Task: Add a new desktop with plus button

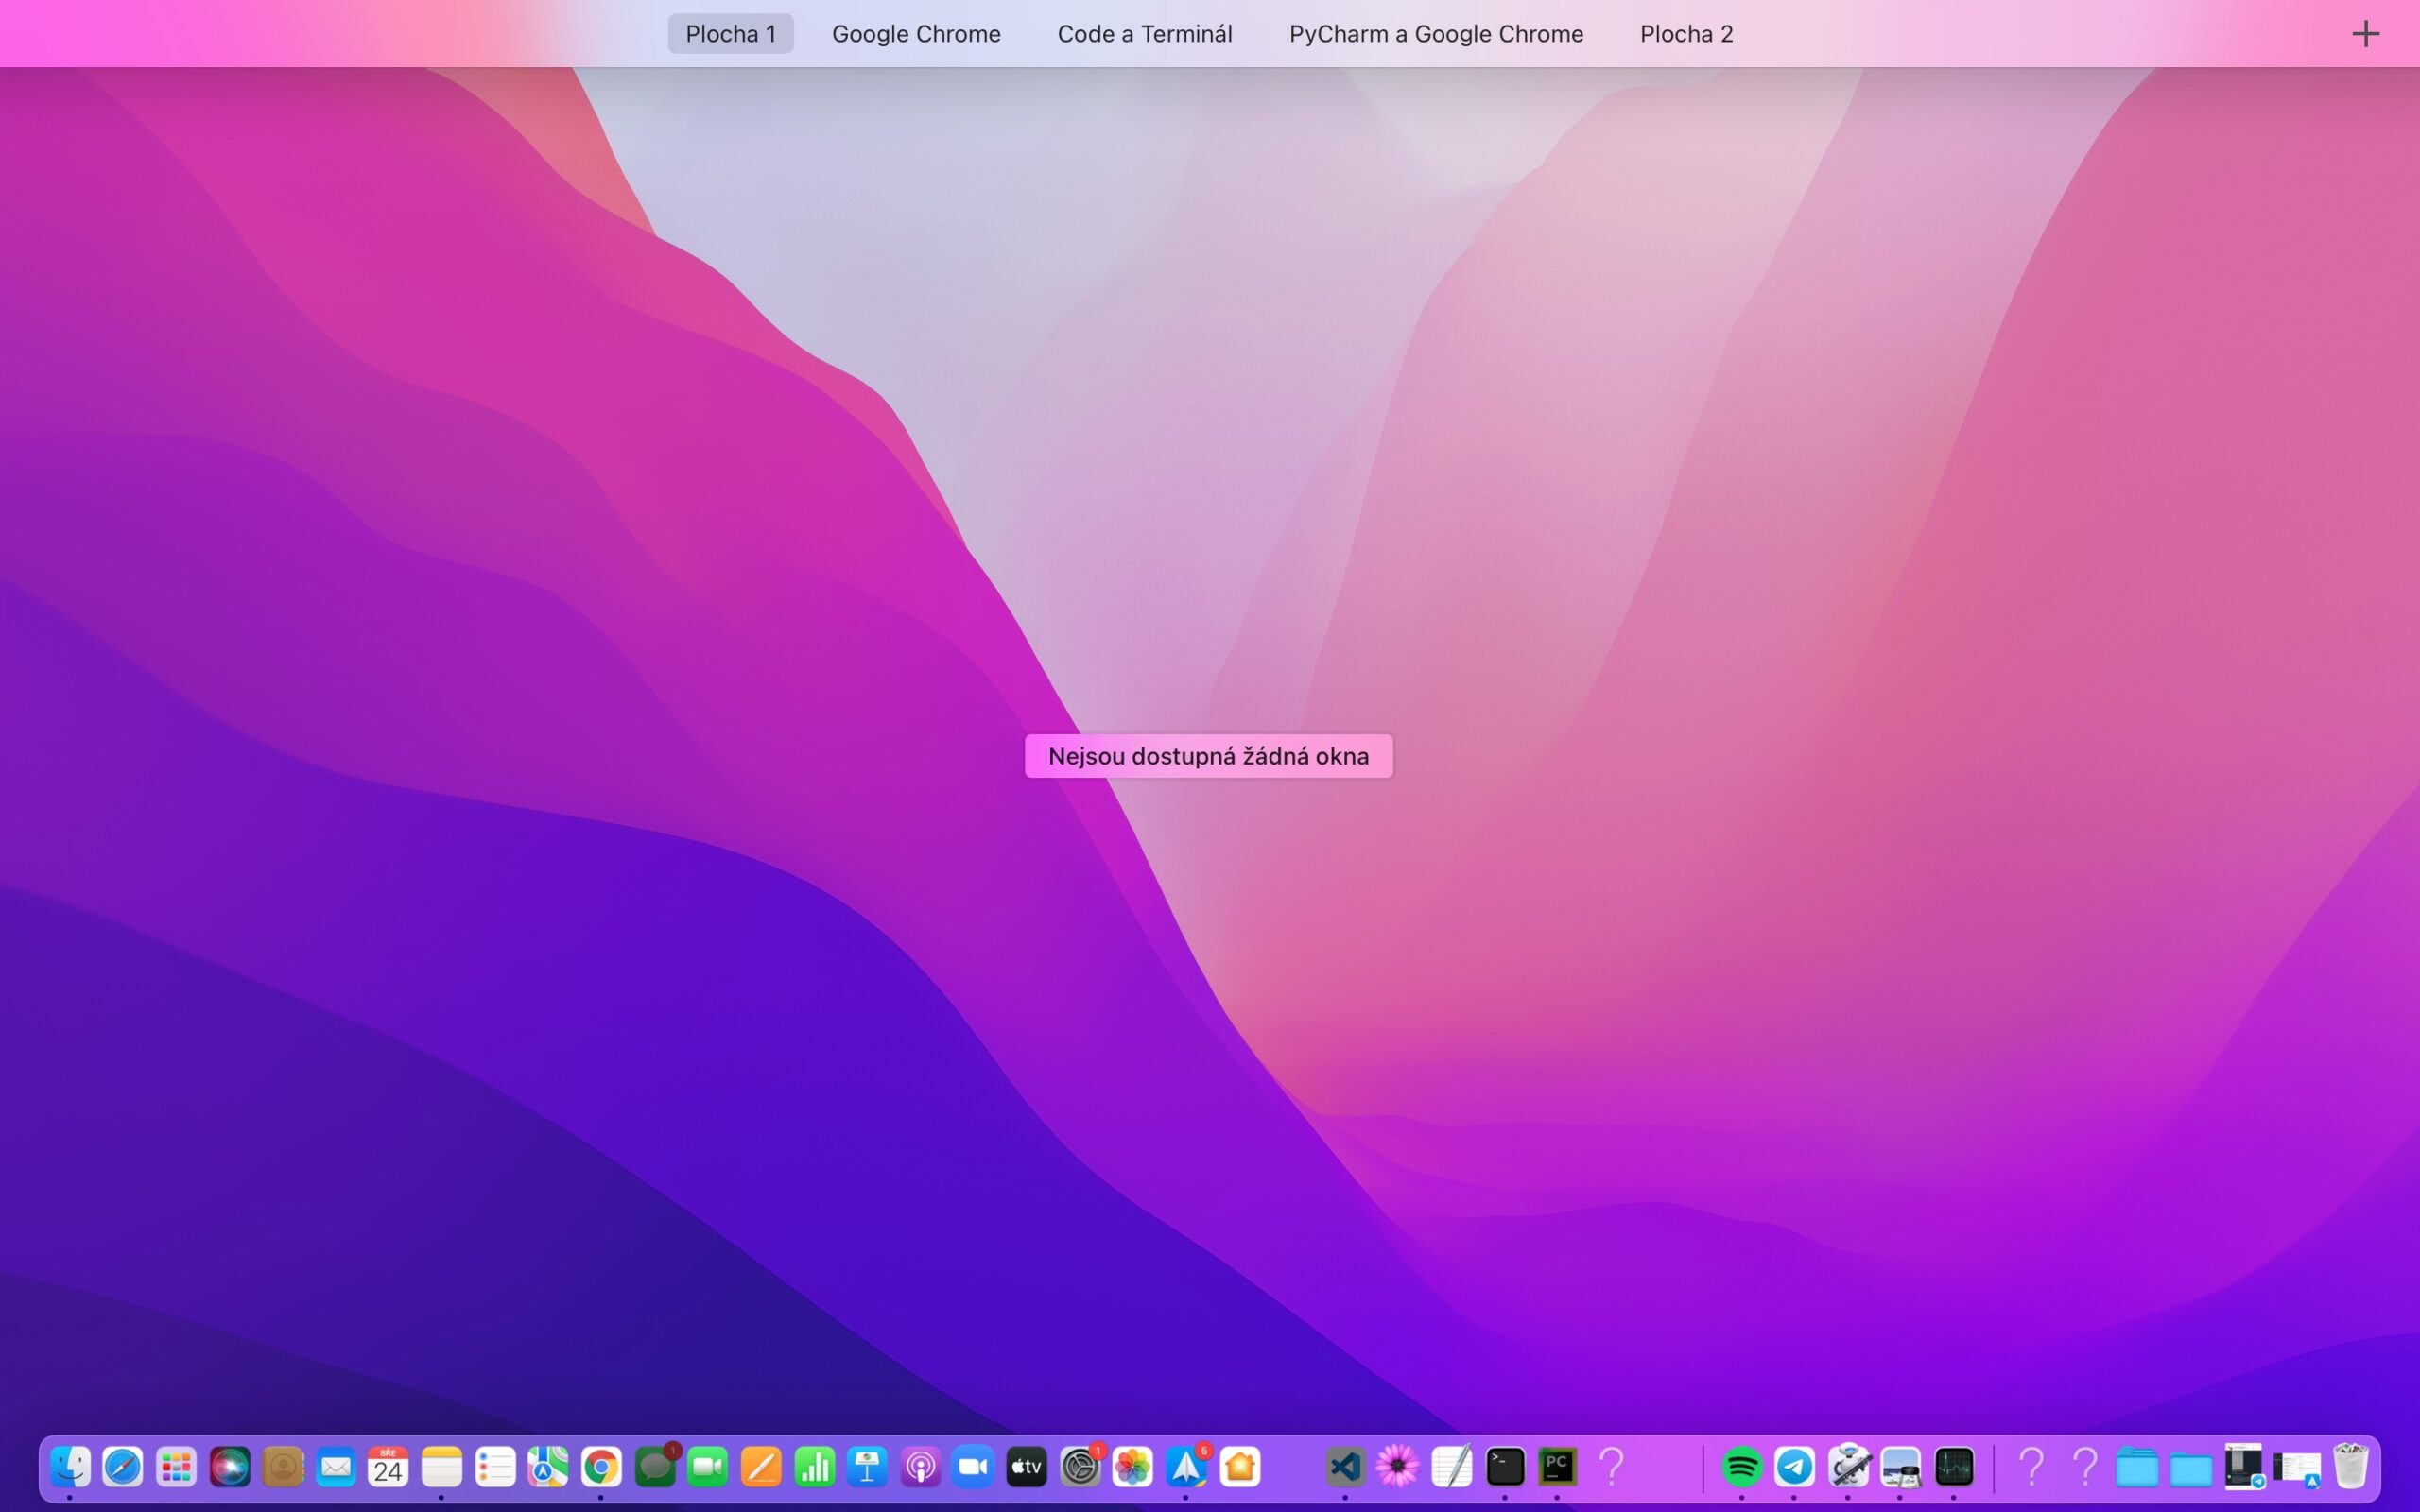Action: (2365, 34)
